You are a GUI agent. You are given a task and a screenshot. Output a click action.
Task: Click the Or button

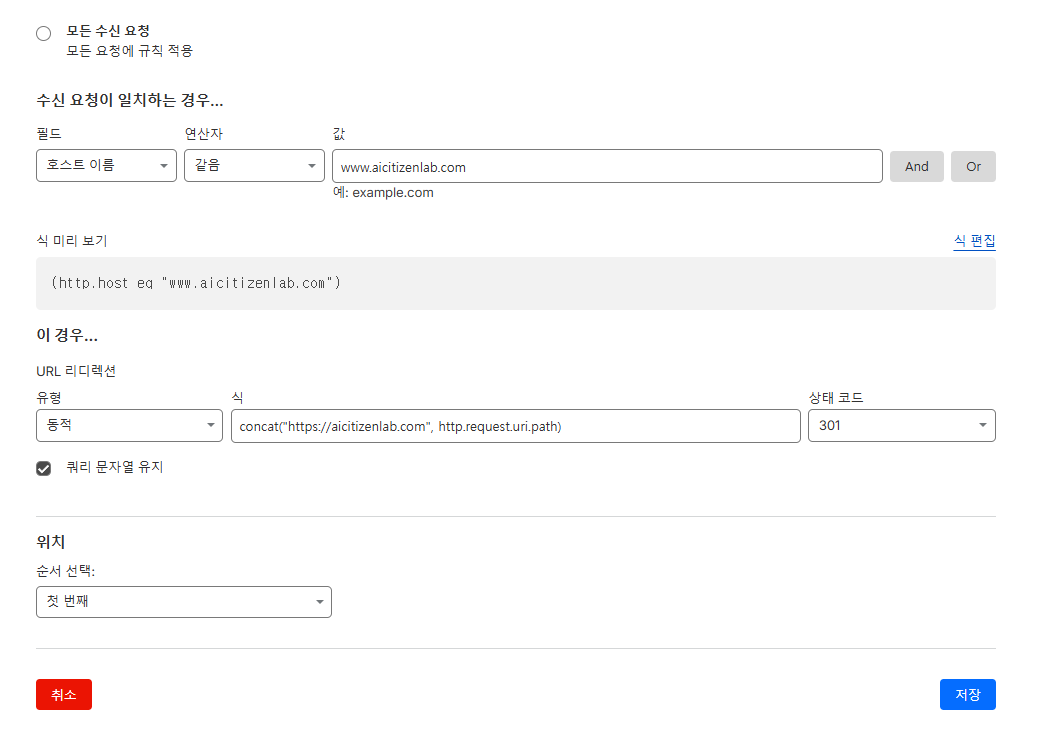[x=973, y=166]
